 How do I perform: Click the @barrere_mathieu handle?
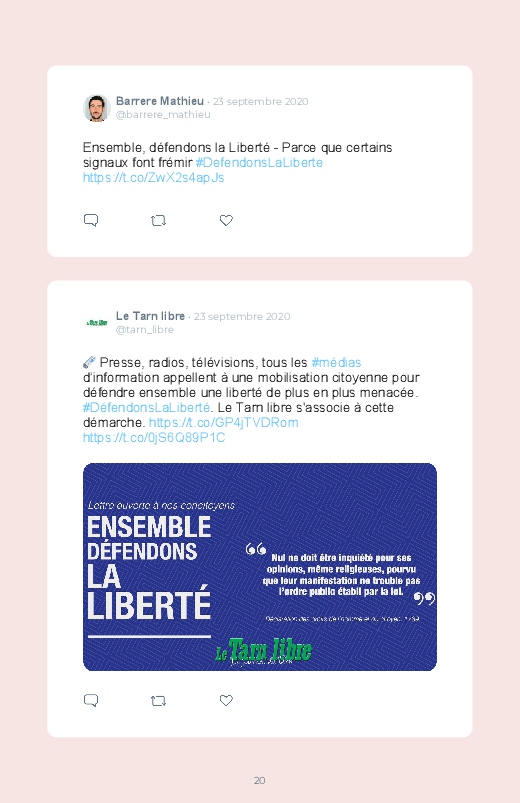pos(163,115)
